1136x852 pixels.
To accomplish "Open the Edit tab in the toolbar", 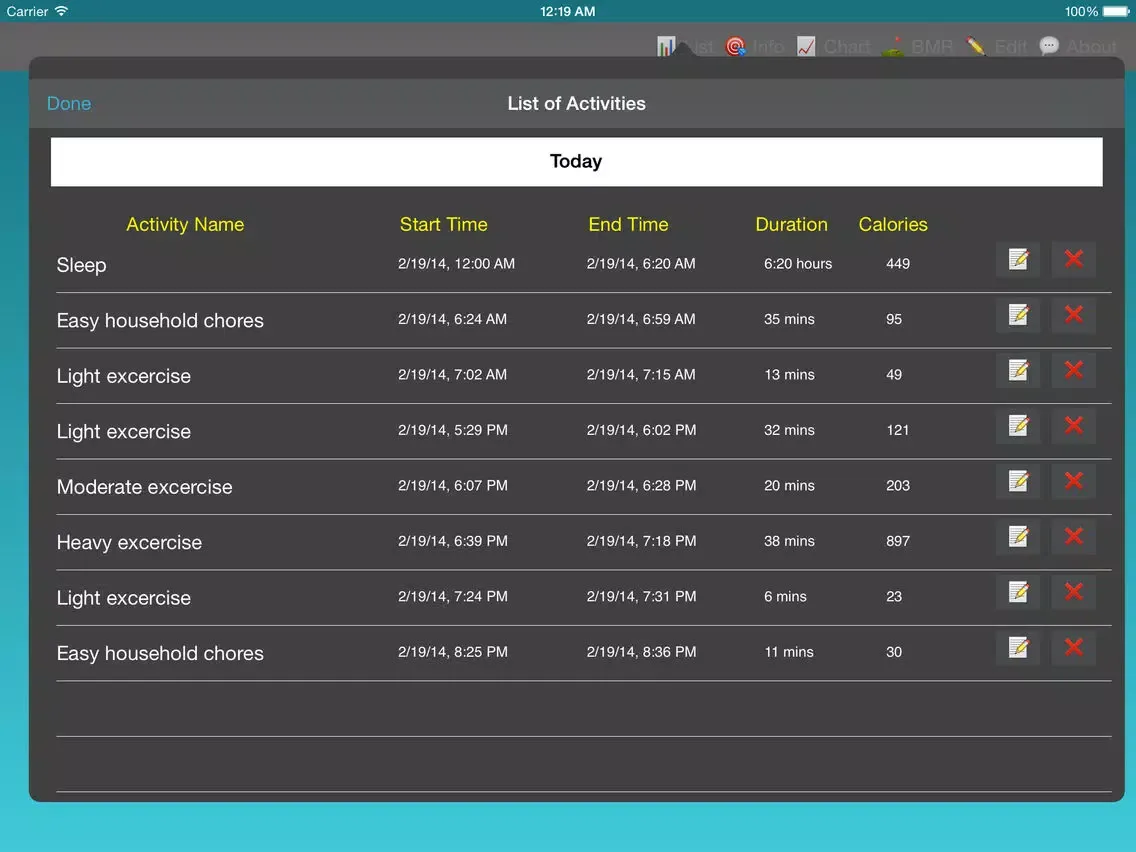I will click(x=997, y=47).
